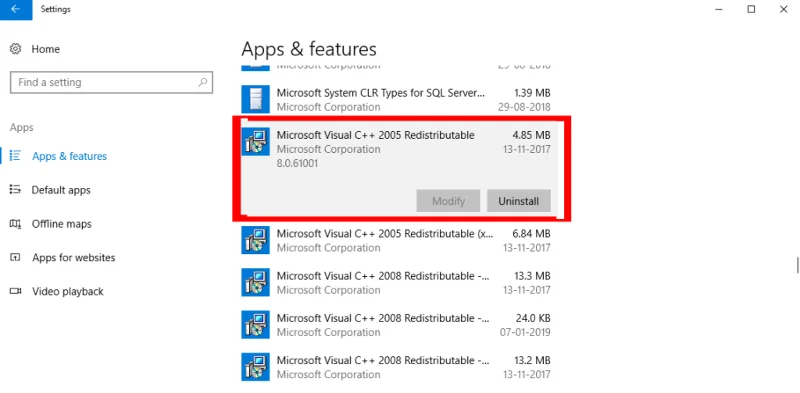This screenshot has width=800, height=393.
Task: Select the Visual C++ 2008 entry dated 07-01-2019
Action: click(x=396, y=325)
